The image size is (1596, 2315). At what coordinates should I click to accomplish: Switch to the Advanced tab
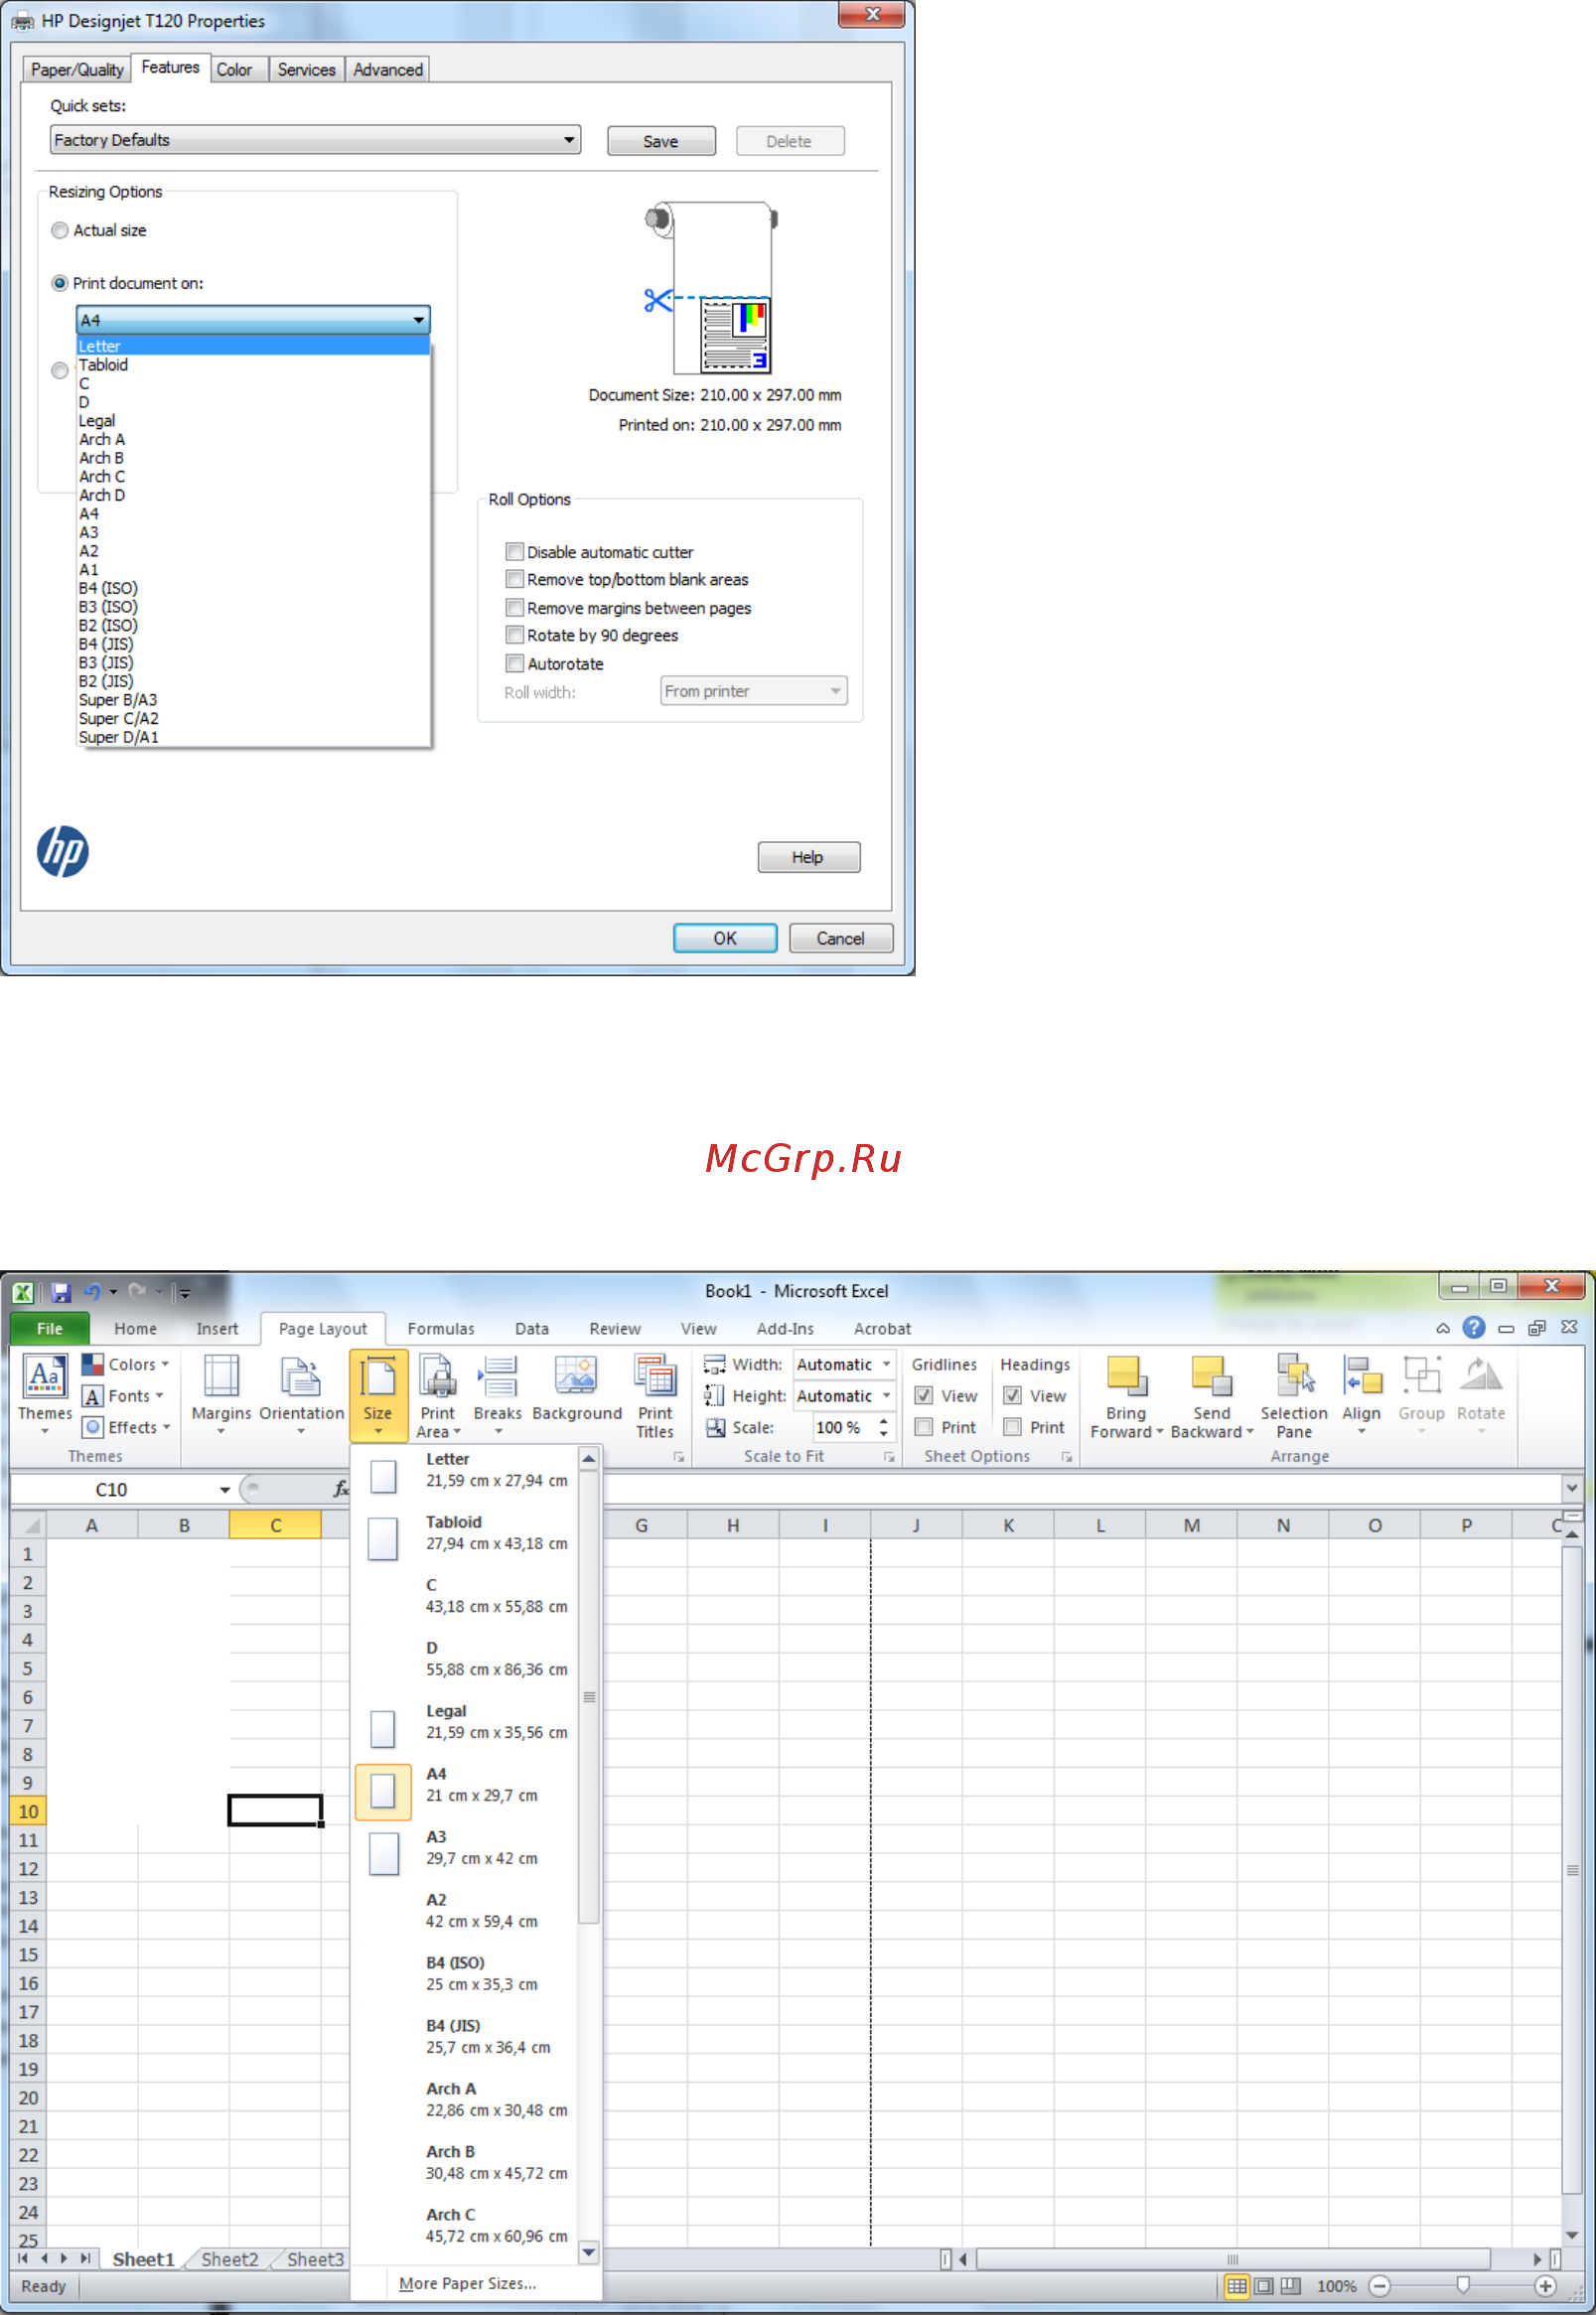coord(388,69)
